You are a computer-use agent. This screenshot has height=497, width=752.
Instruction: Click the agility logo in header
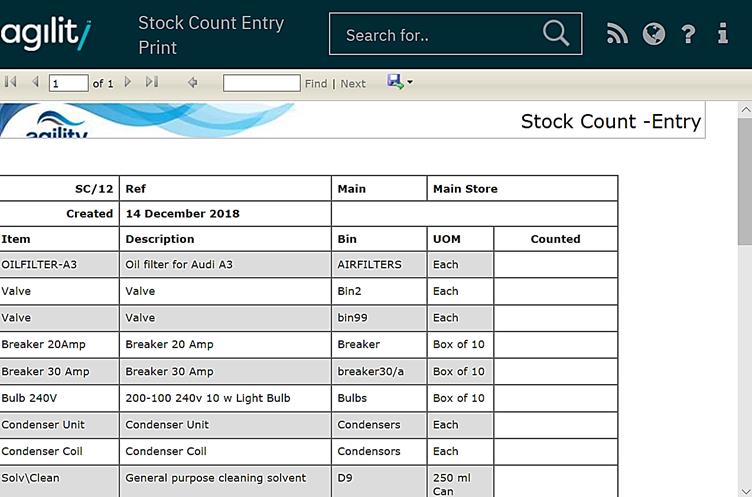coord(47,34)
